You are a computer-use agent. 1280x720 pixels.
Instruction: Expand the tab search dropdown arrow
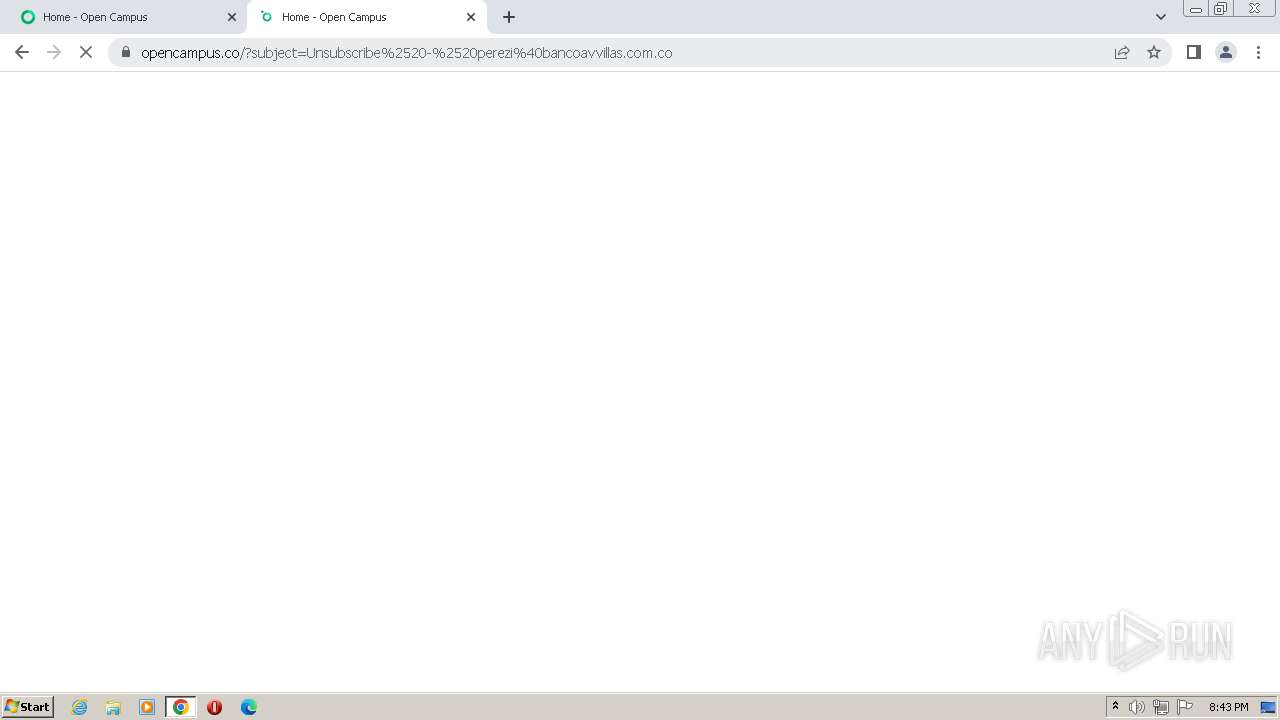click(1160, 17)
